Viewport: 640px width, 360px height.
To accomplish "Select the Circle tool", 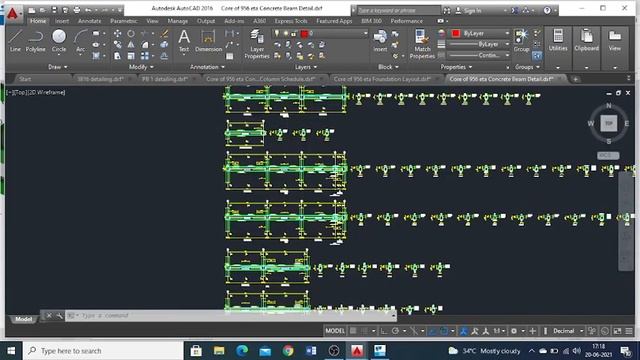I will 59,41.
